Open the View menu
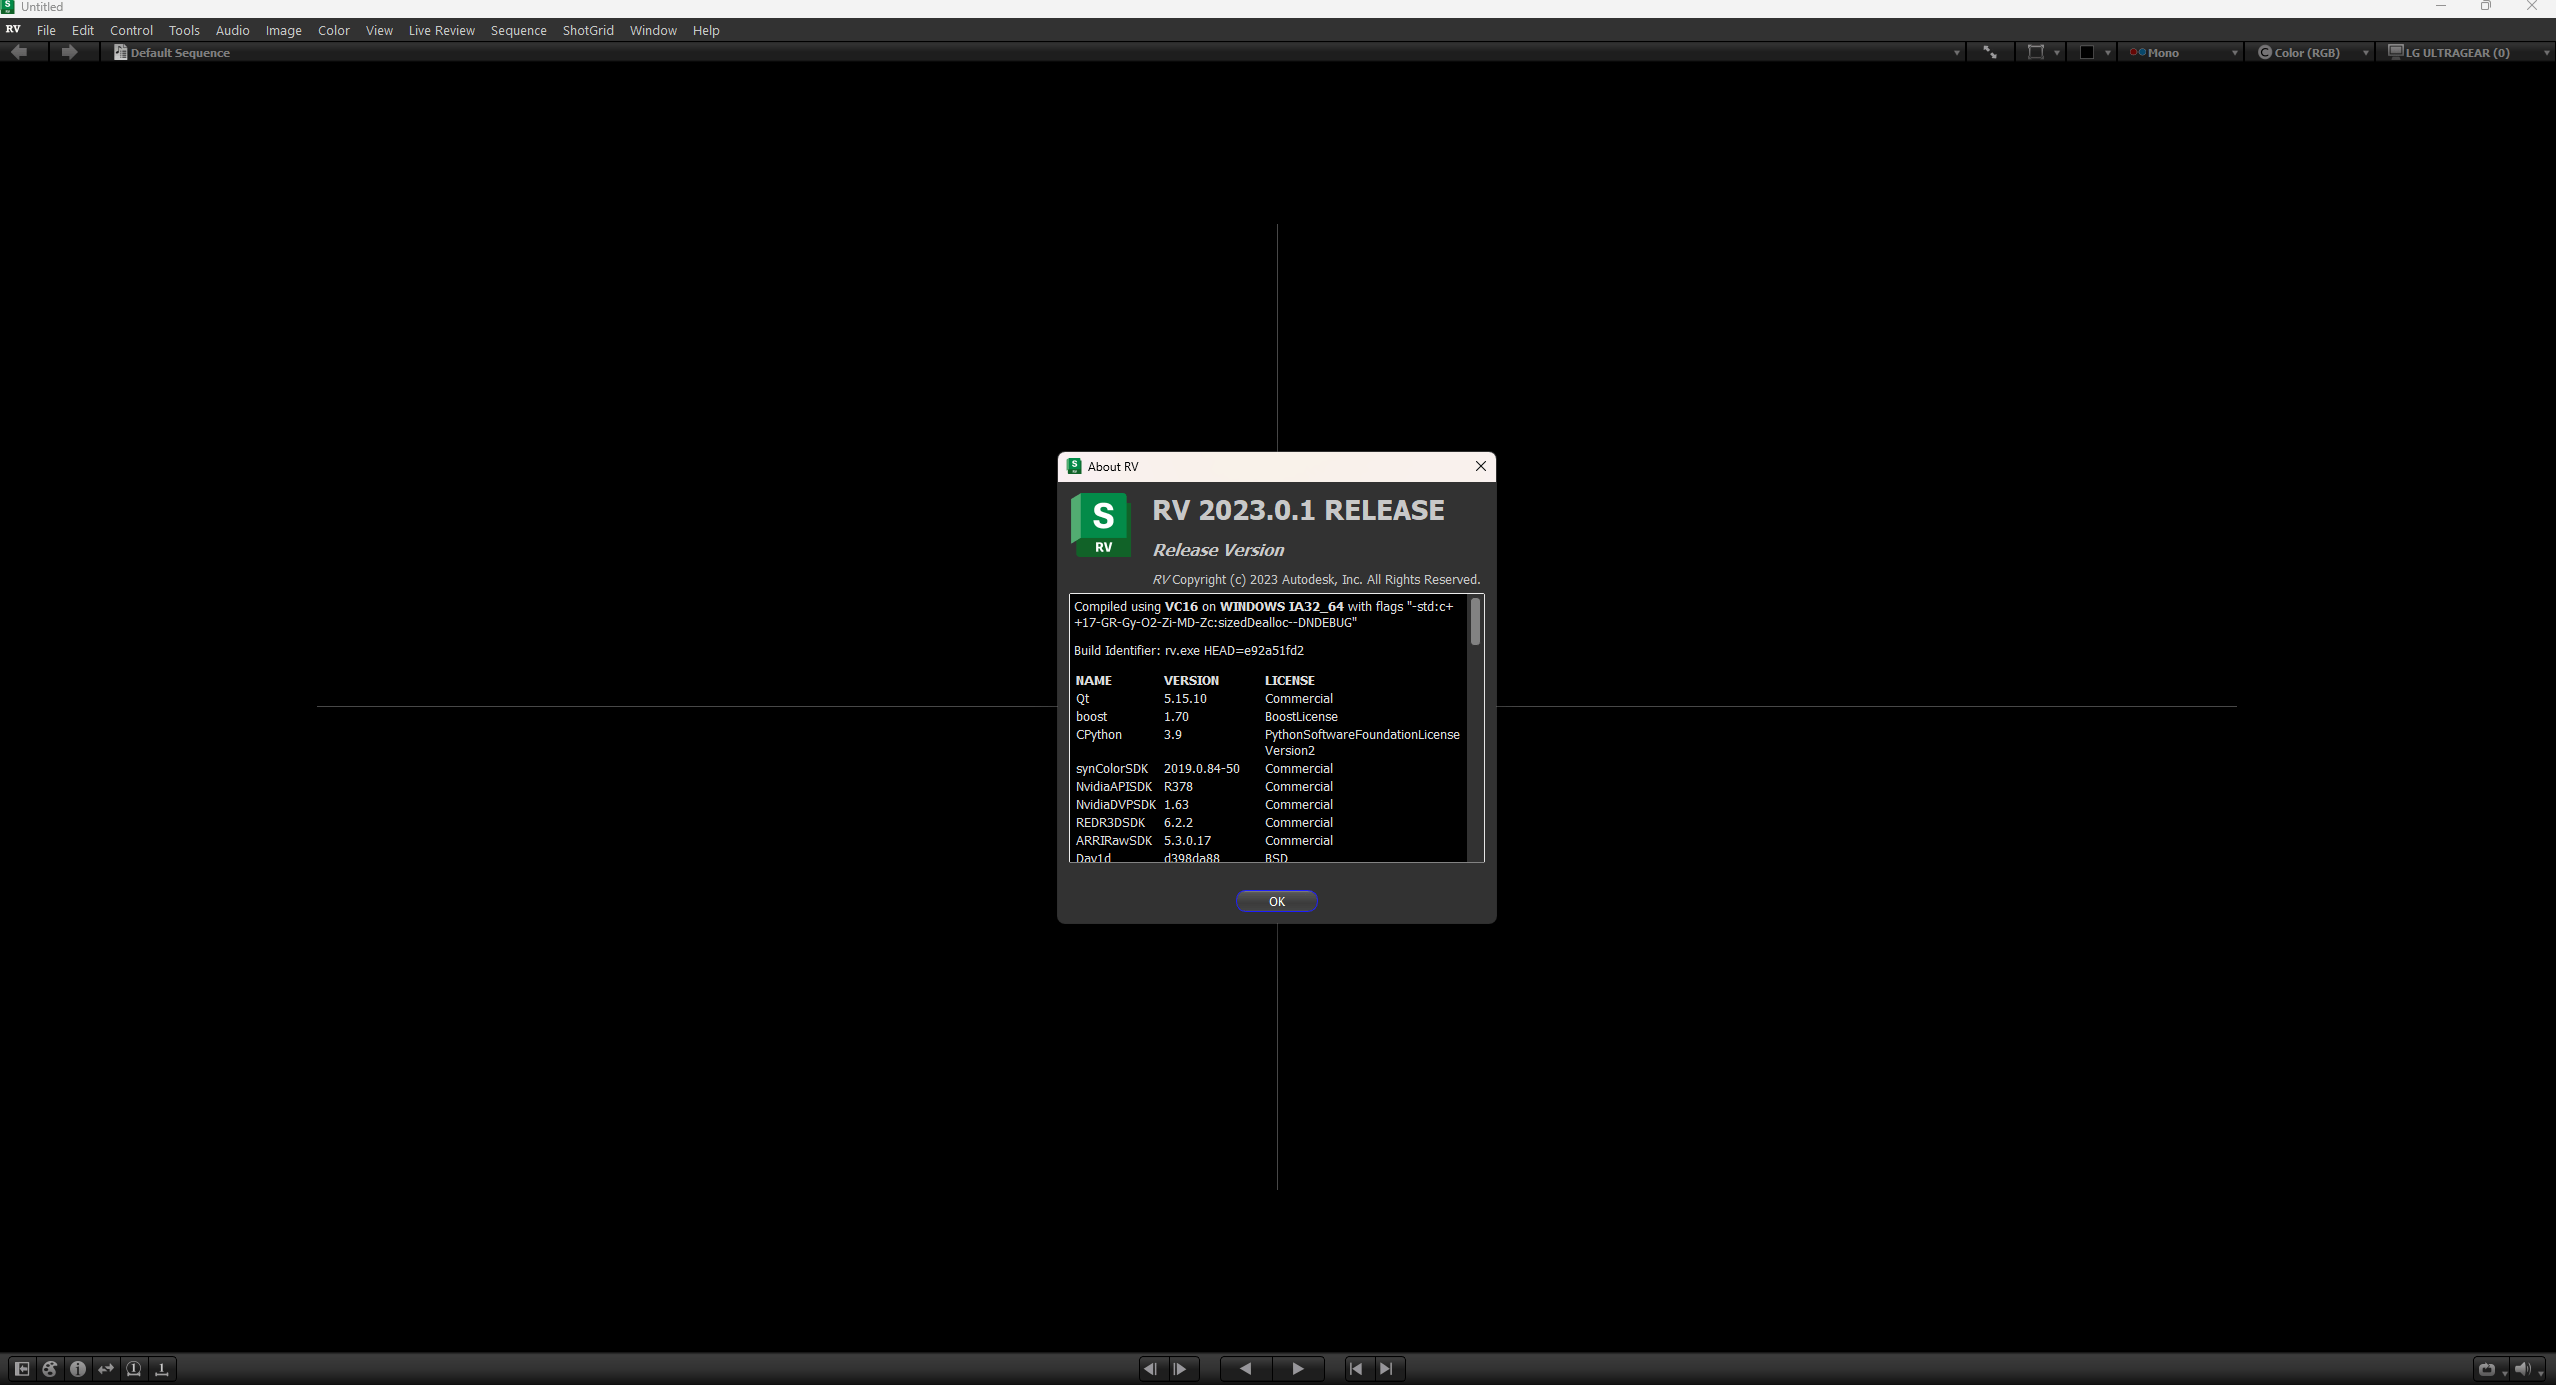The height and width of the screenshot is (1385, 2556). [x=379, y=30]
